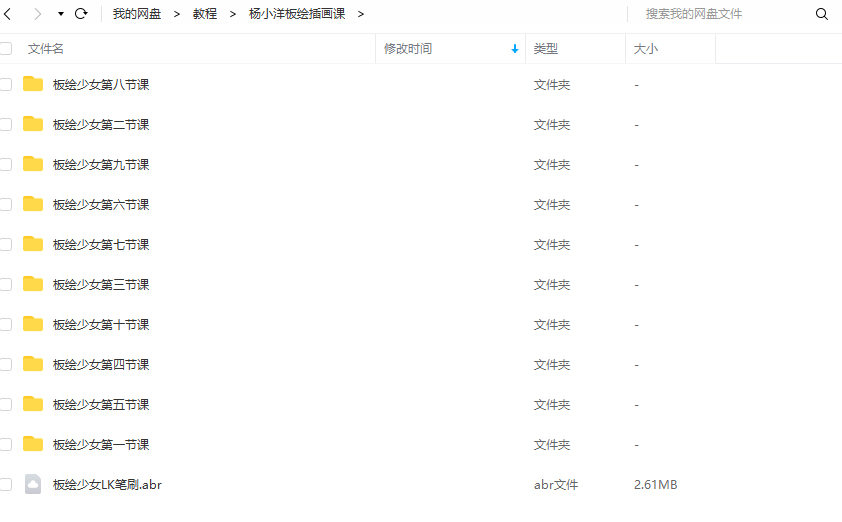Expand the chevron after 我的网盘

pos(177,14)
